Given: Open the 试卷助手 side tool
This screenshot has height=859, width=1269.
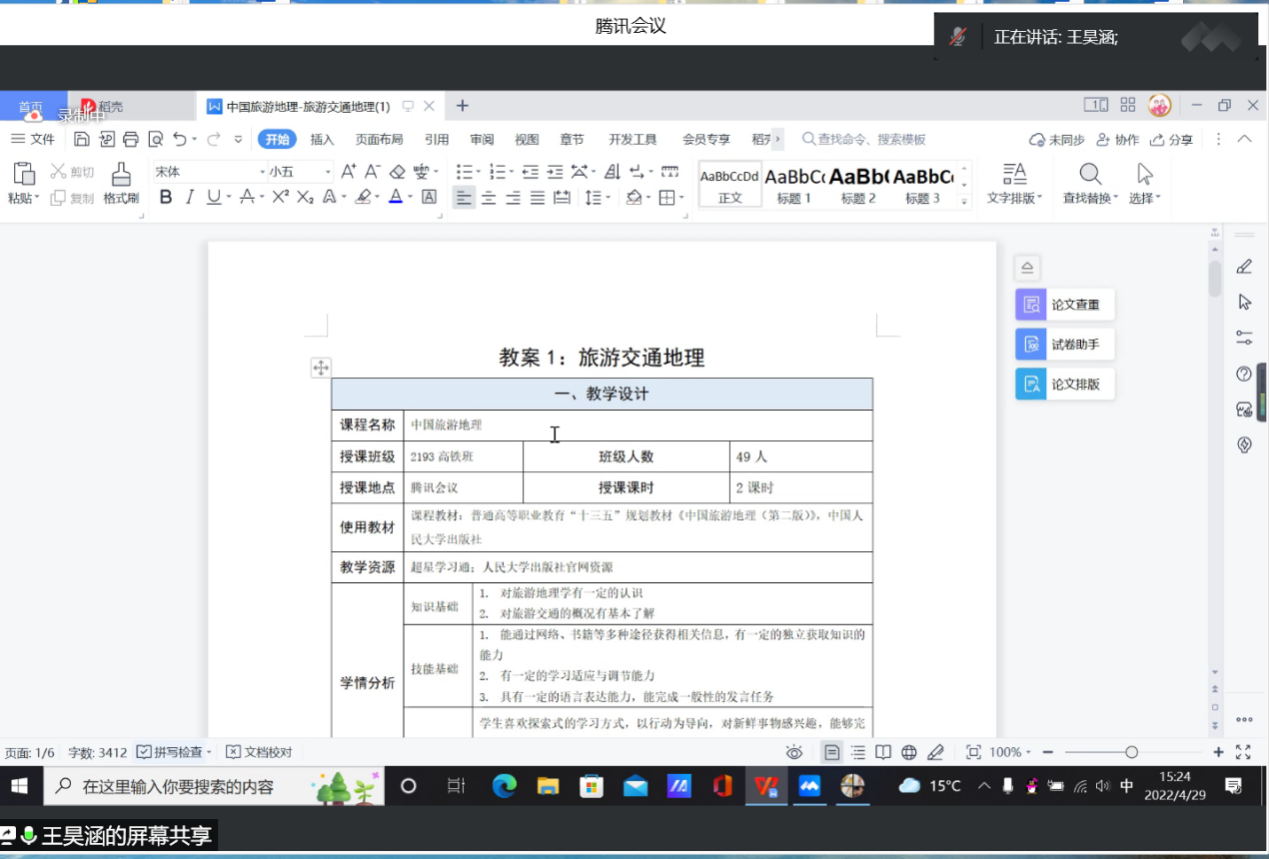Looking at the screenshot, I should click(x=1066, y=345).
